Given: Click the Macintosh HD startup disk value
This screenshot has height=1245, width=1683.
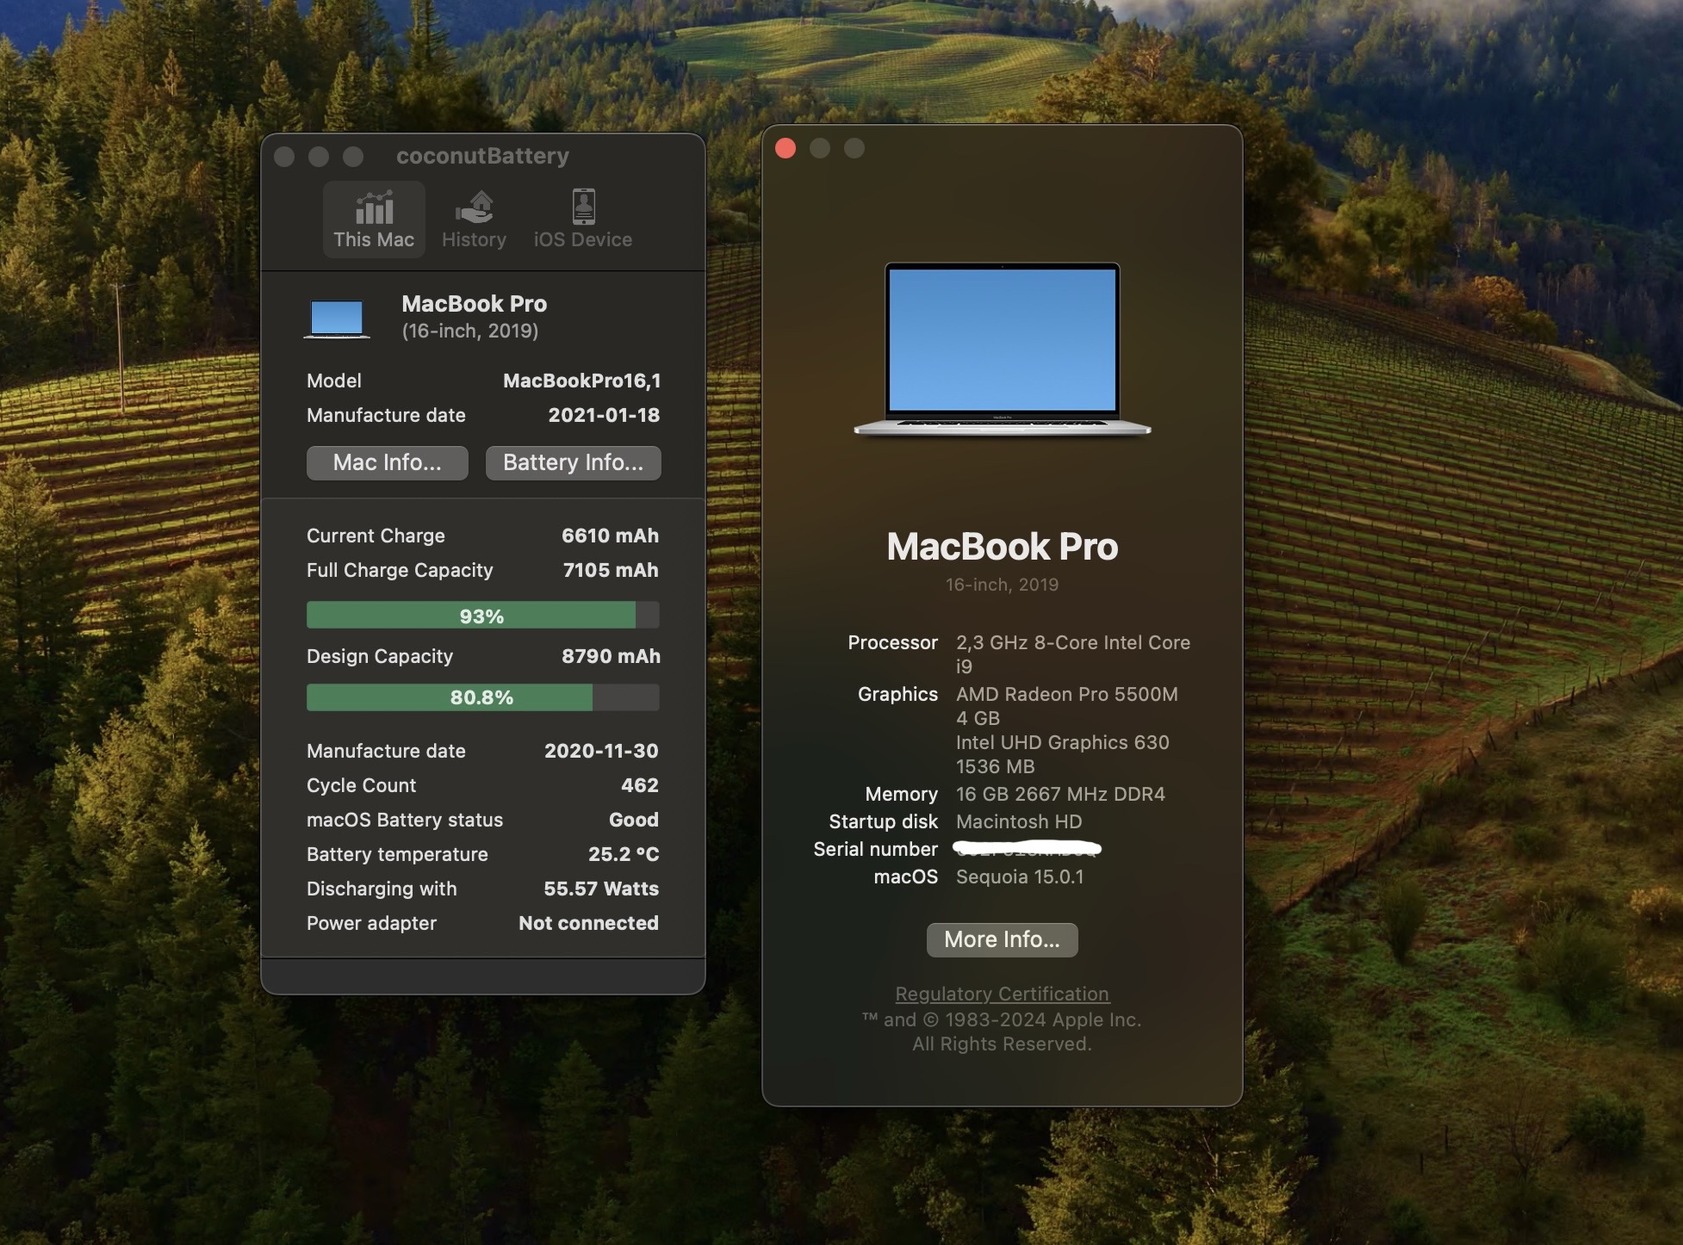Looking at the screenshot, I should point(1018,821).
